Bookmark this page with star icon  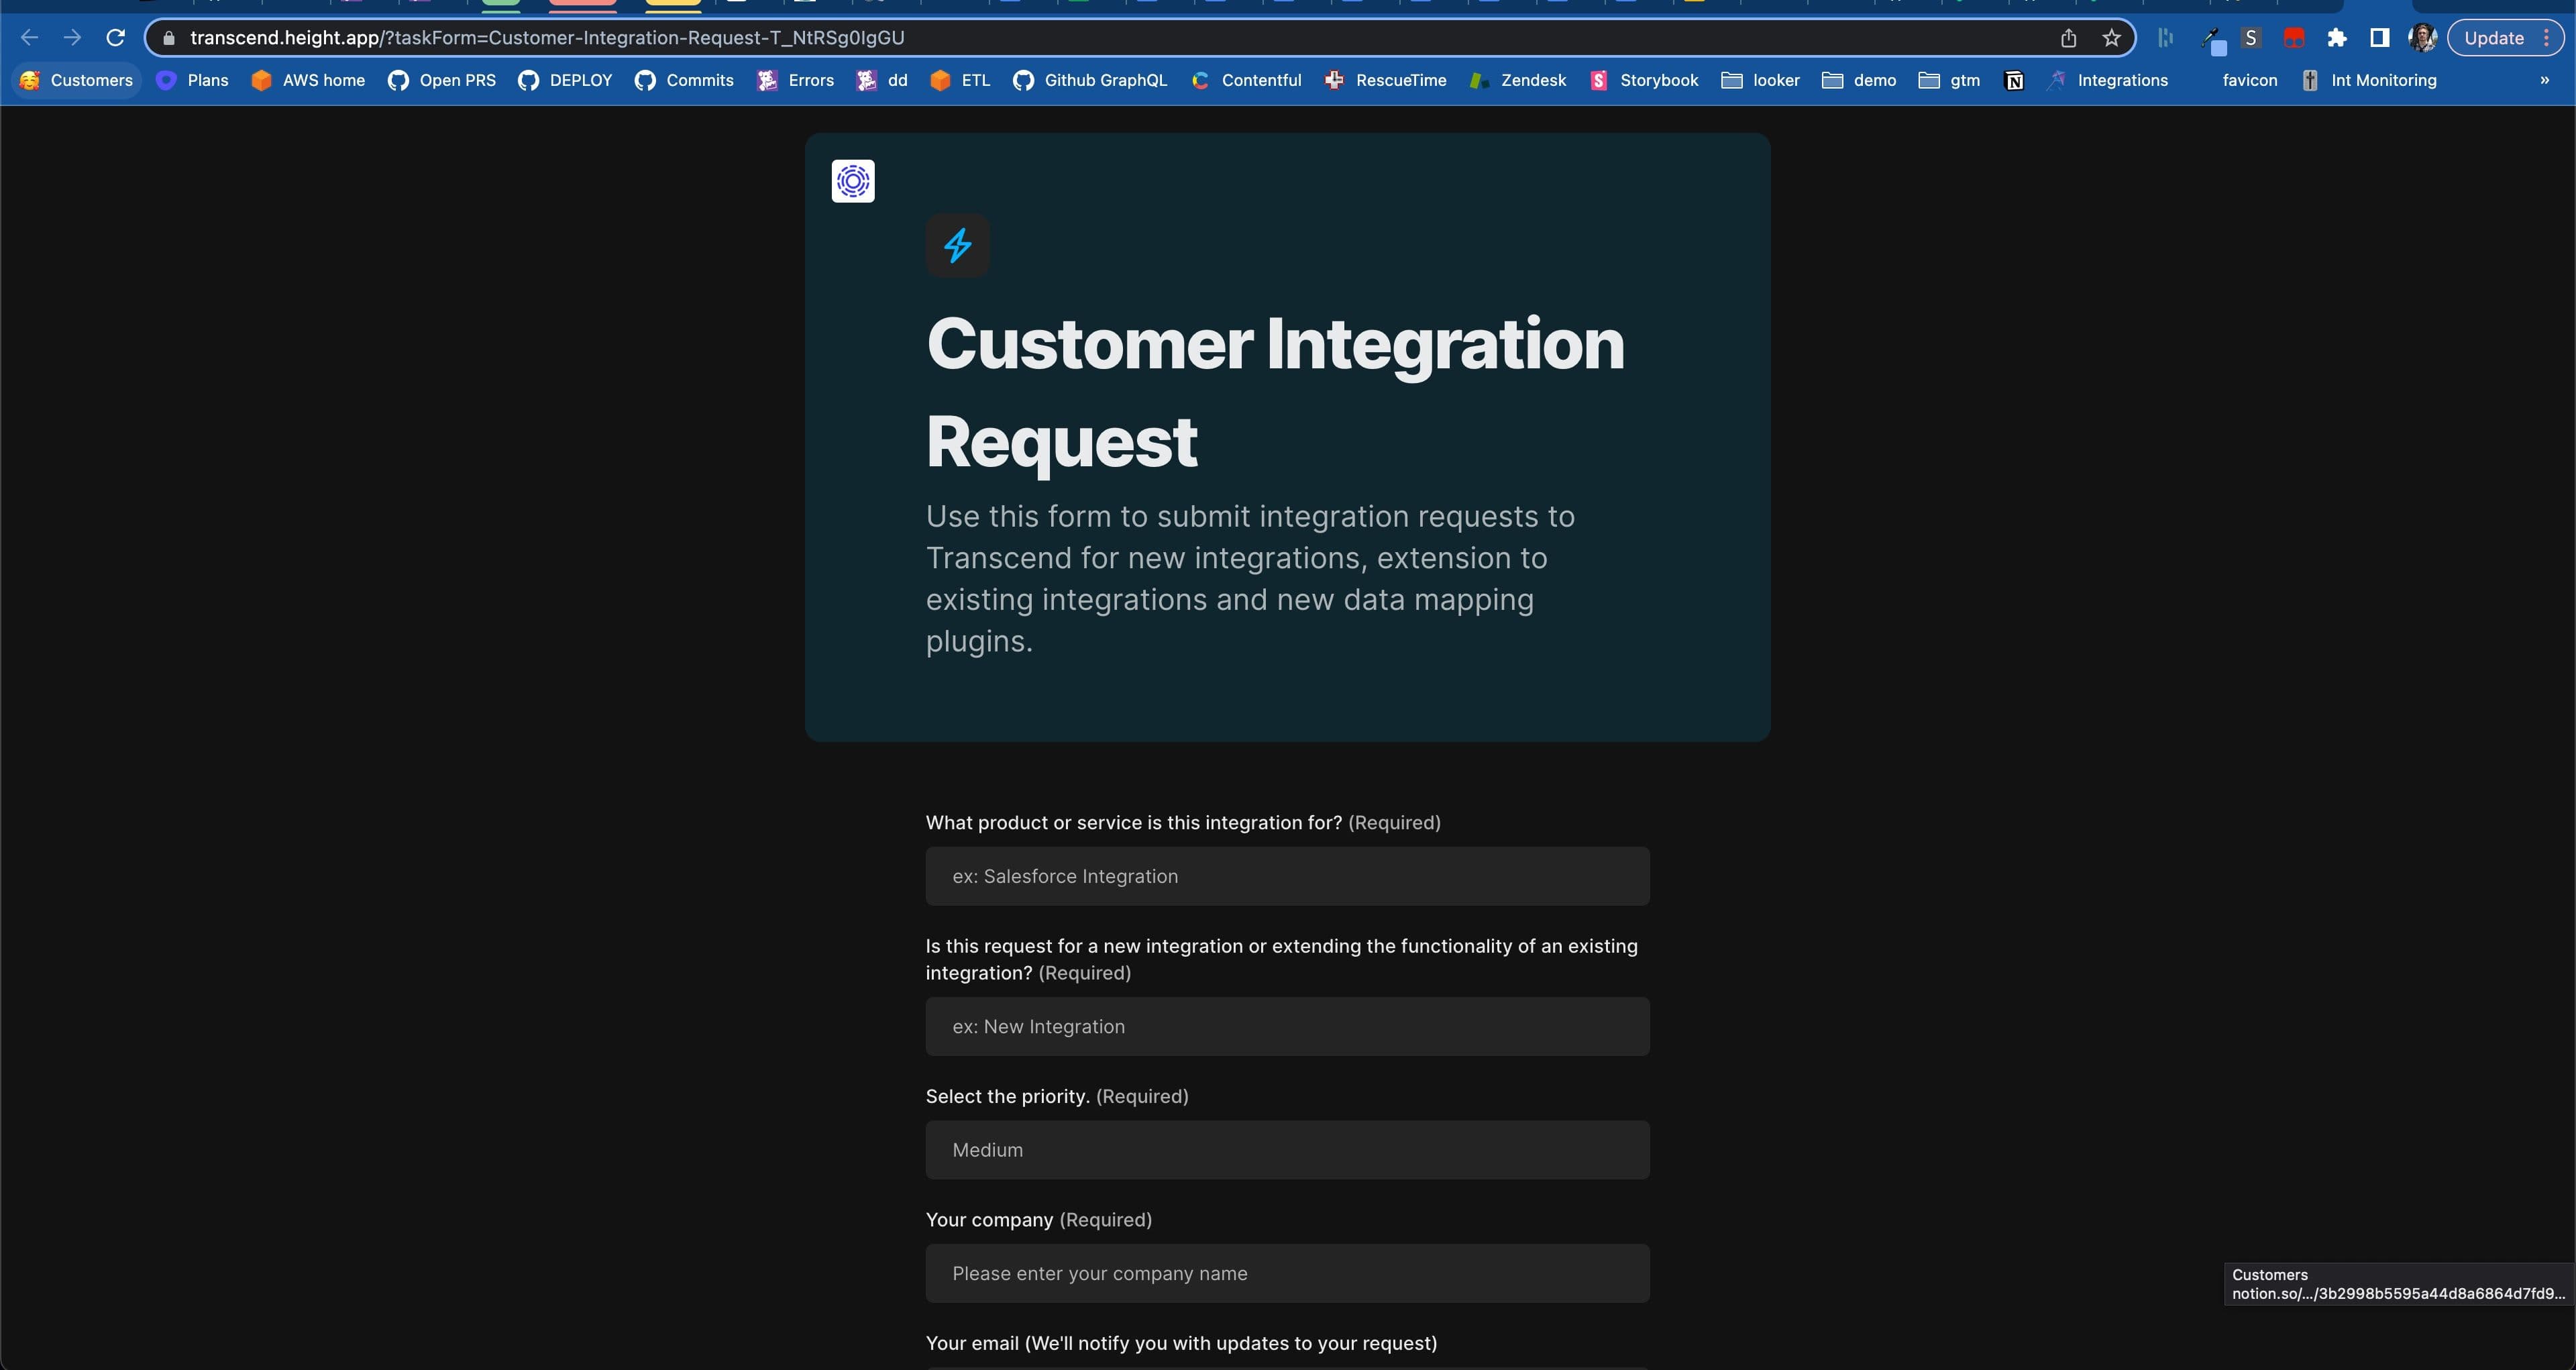click(2110, 38)
